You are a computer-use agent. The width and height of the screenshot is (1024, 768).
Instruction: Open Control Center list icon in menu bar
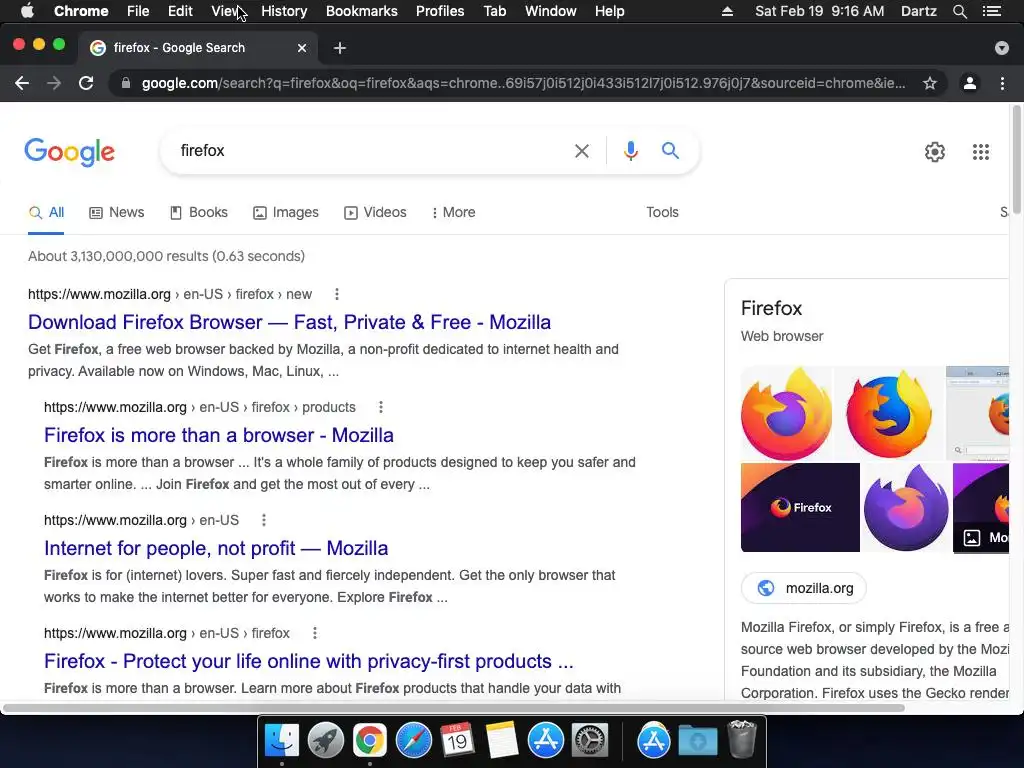pyautogui.click(x=992, y=11)
